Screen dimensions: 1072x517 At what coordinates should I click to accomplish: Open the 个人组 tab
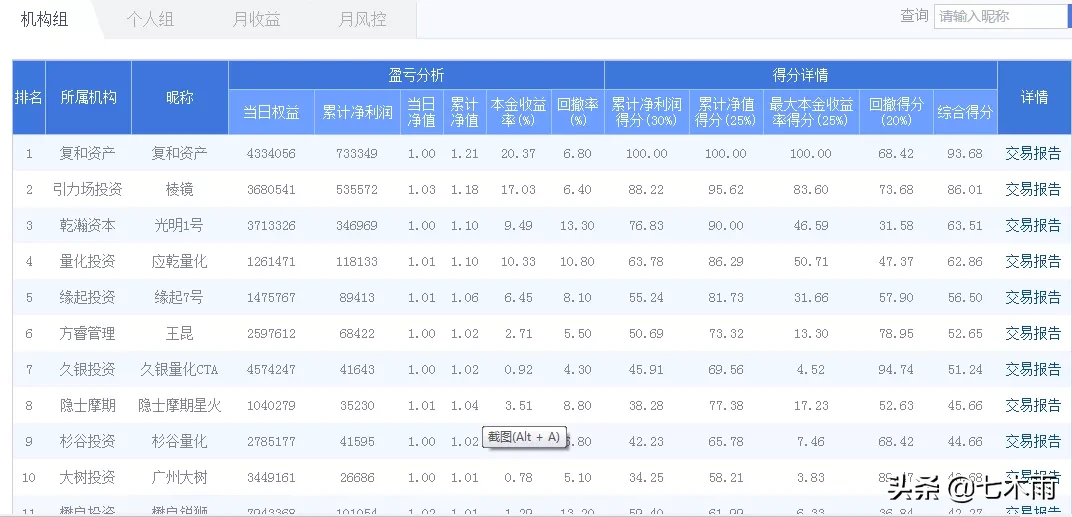click(150, 19)
